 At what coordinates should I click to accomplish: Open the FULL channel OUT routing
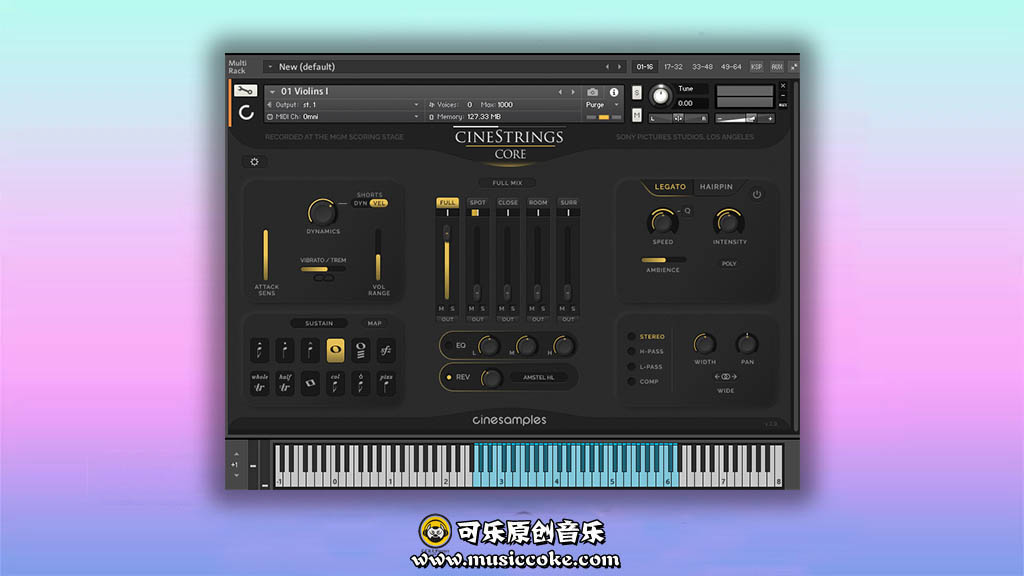click(447, 319)
